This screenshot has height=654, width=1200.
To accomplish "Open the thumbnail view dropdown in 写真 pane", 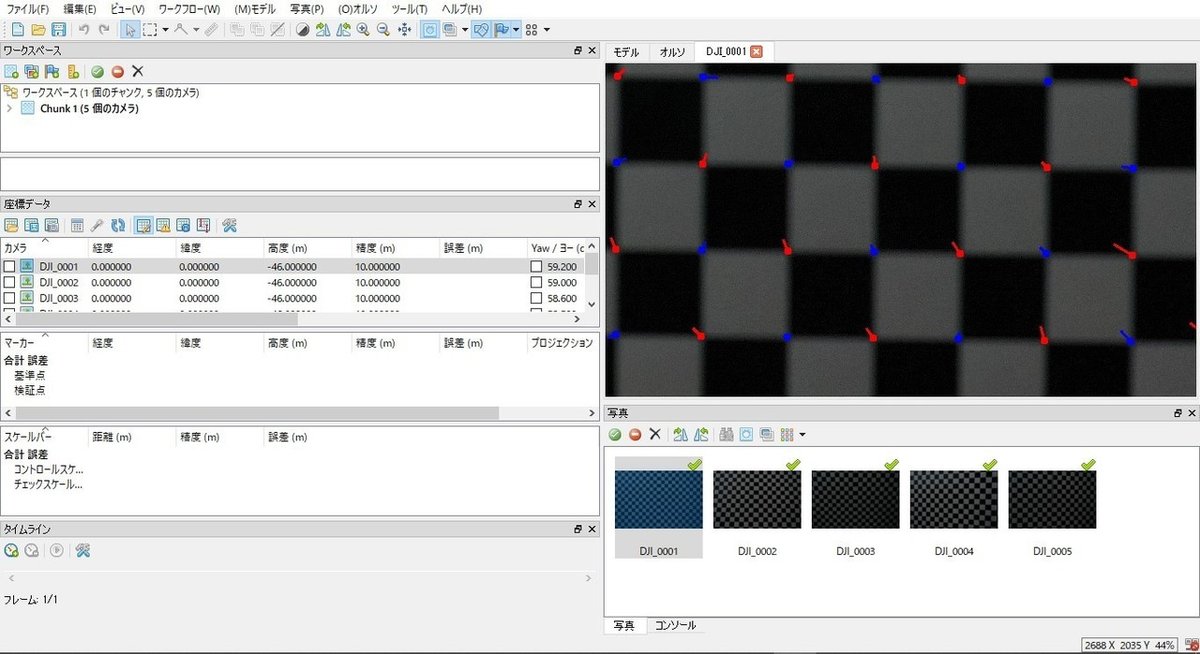I will [803, 434].
